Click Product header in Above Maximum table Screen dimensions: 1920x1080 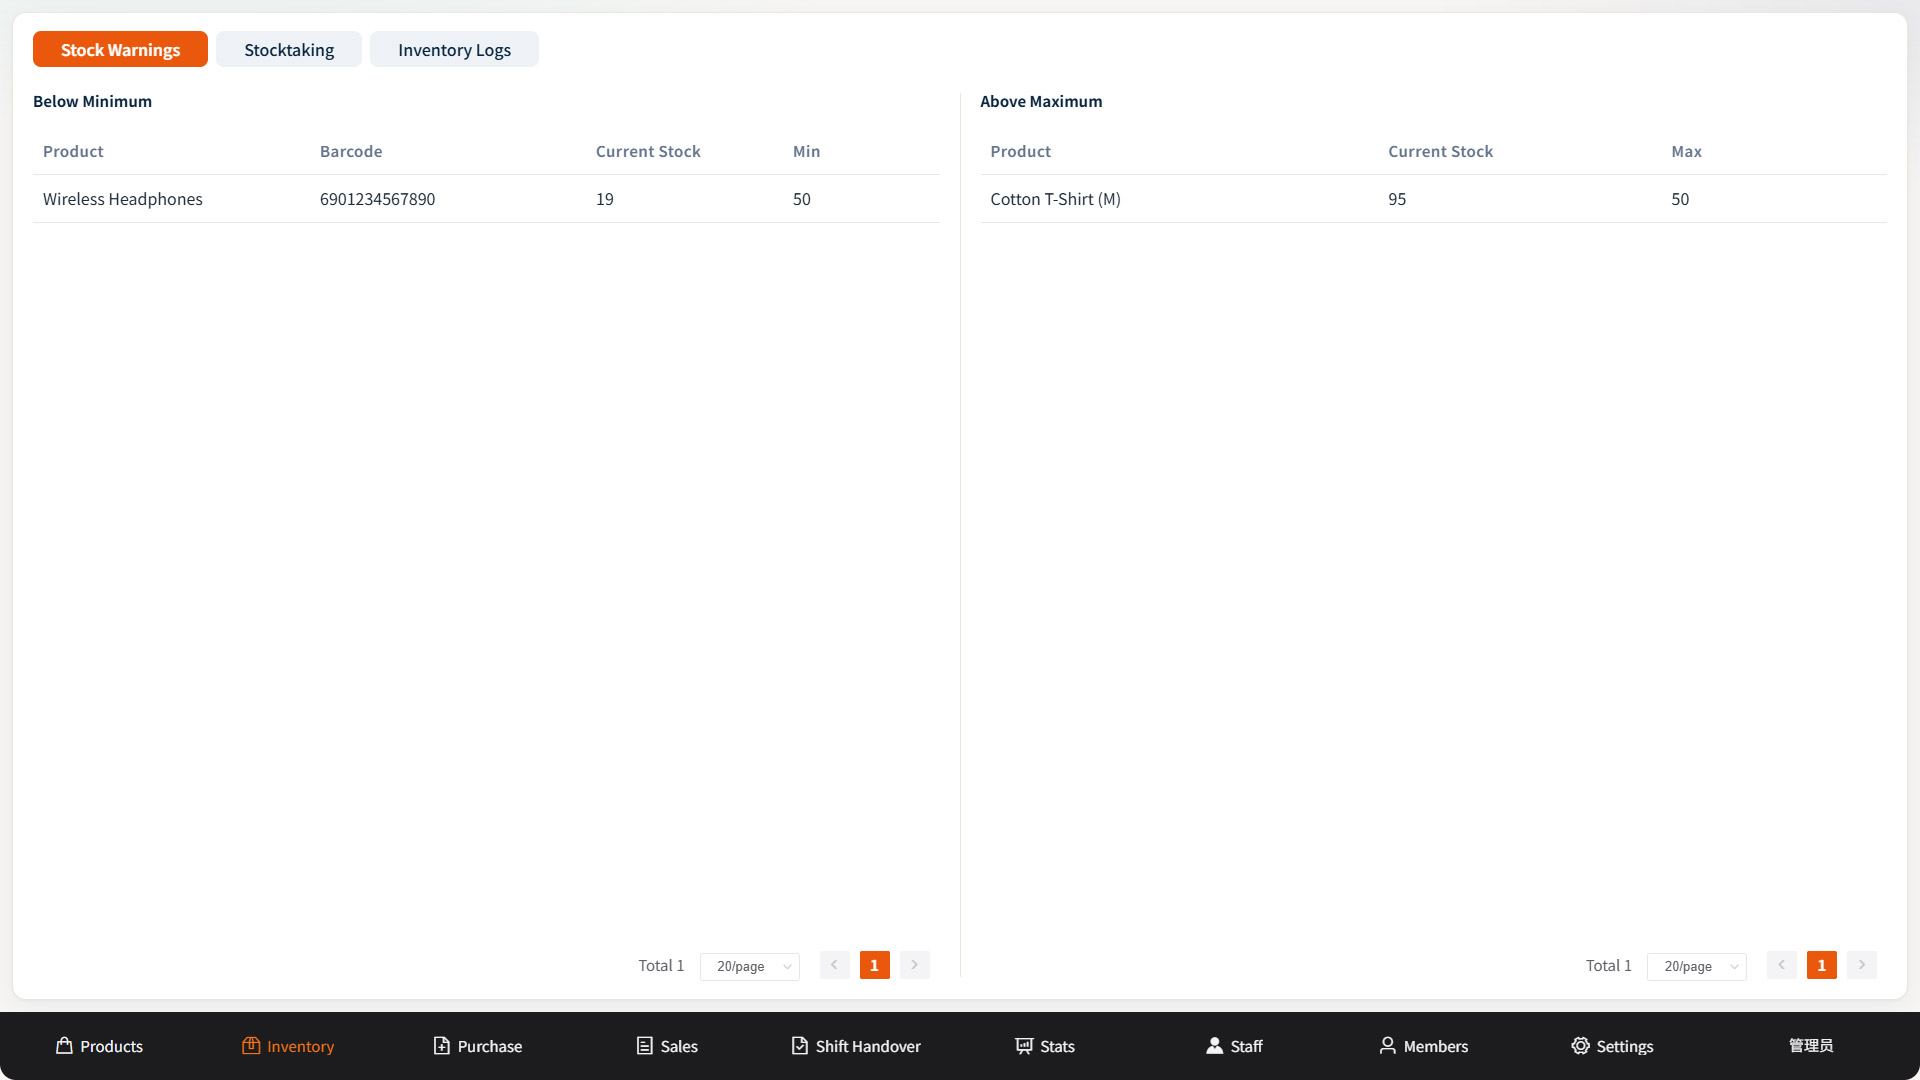[1020, 151]
